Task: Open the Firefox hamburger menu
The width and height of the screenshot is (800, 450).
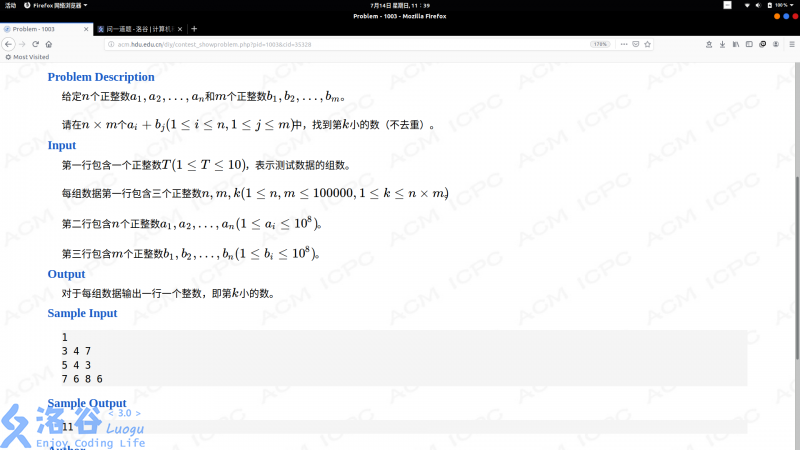Action: (790, 44)
